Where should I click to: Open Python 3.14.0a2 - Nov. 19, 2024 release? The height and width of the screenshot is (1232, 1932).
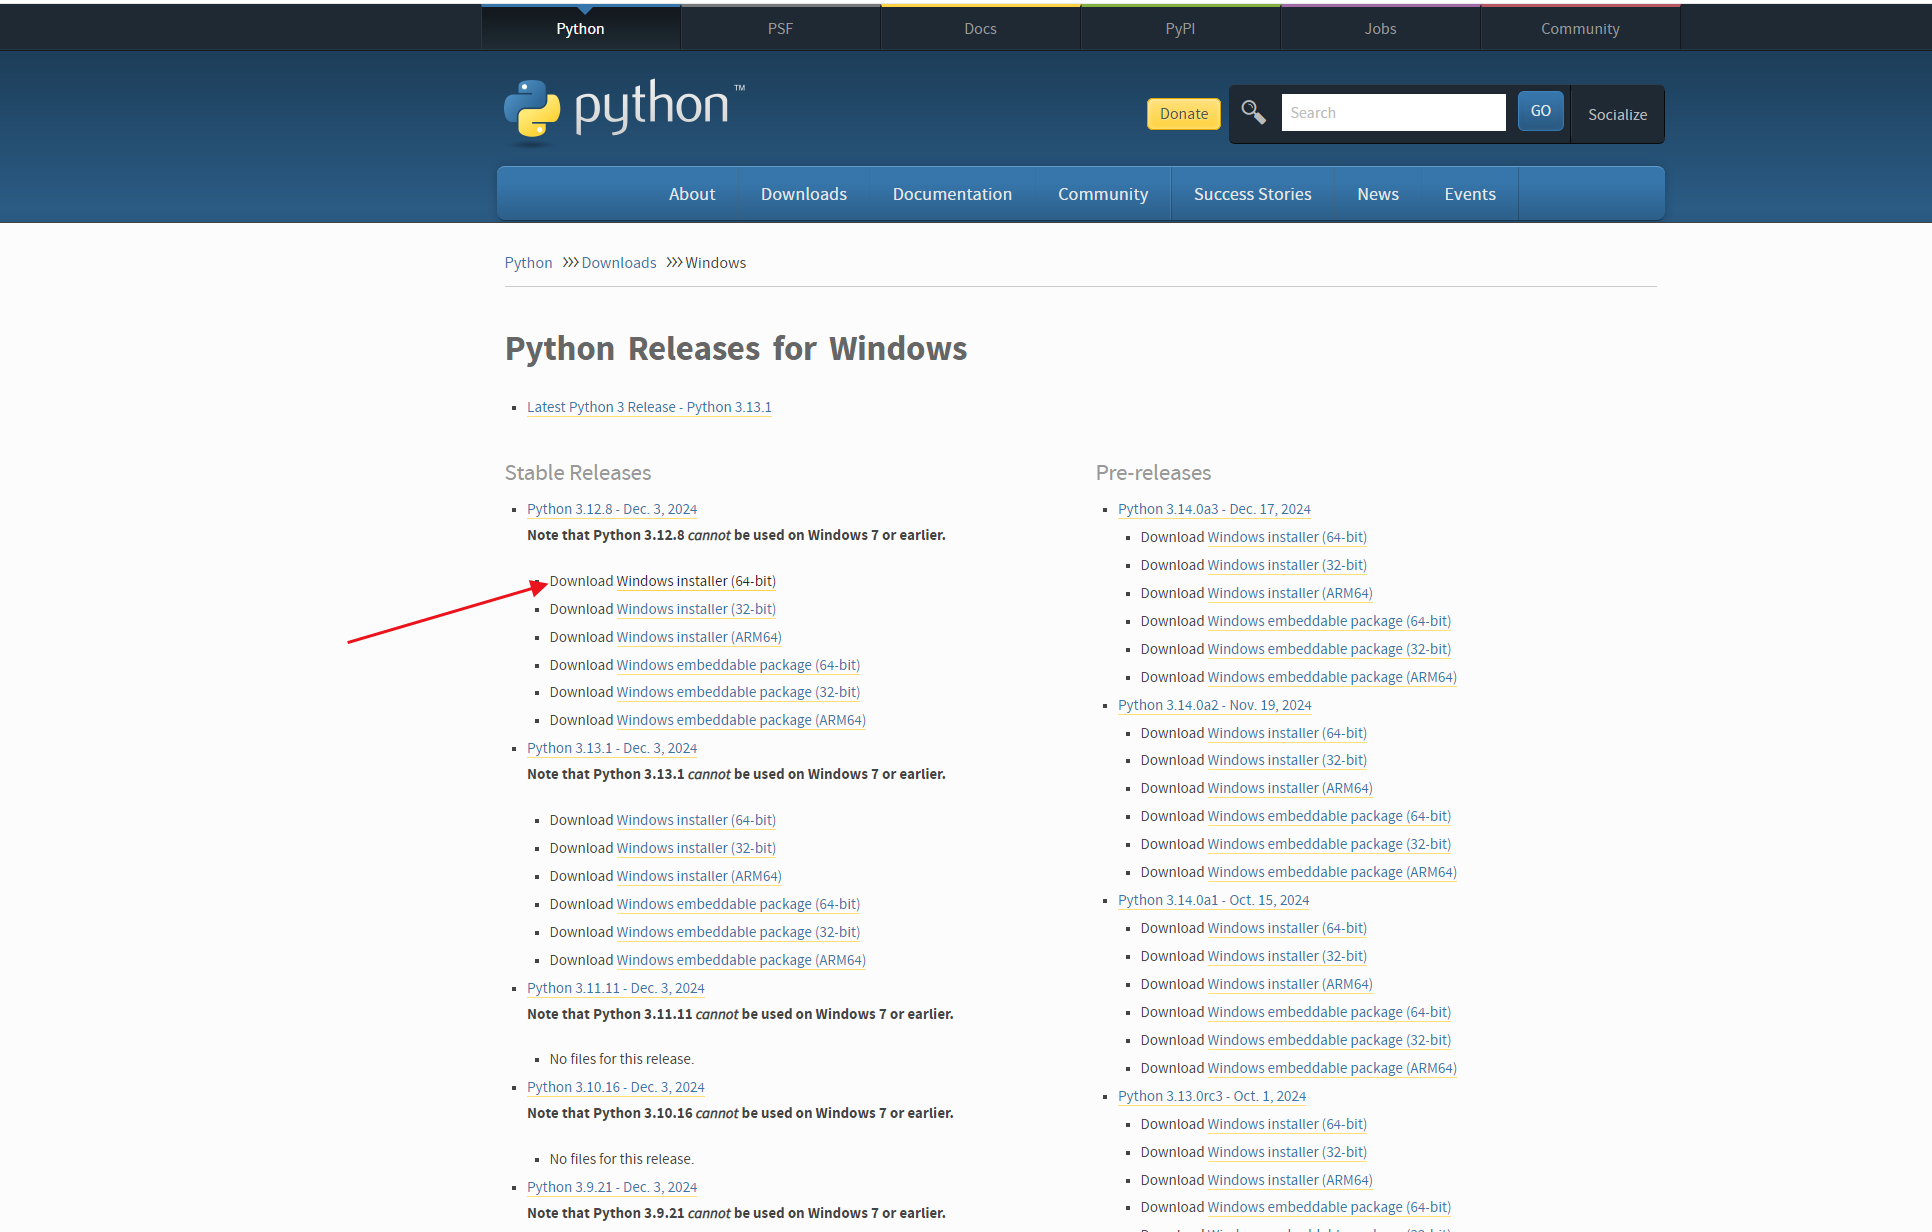click(1214, 705)
